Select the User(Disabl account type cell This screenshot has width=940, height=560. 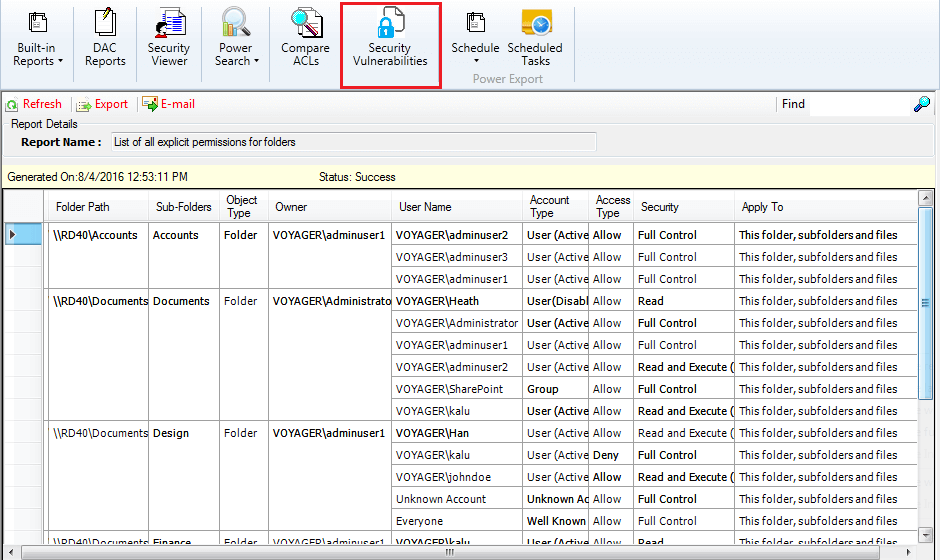pyautogui.click(x=556, y=301)
